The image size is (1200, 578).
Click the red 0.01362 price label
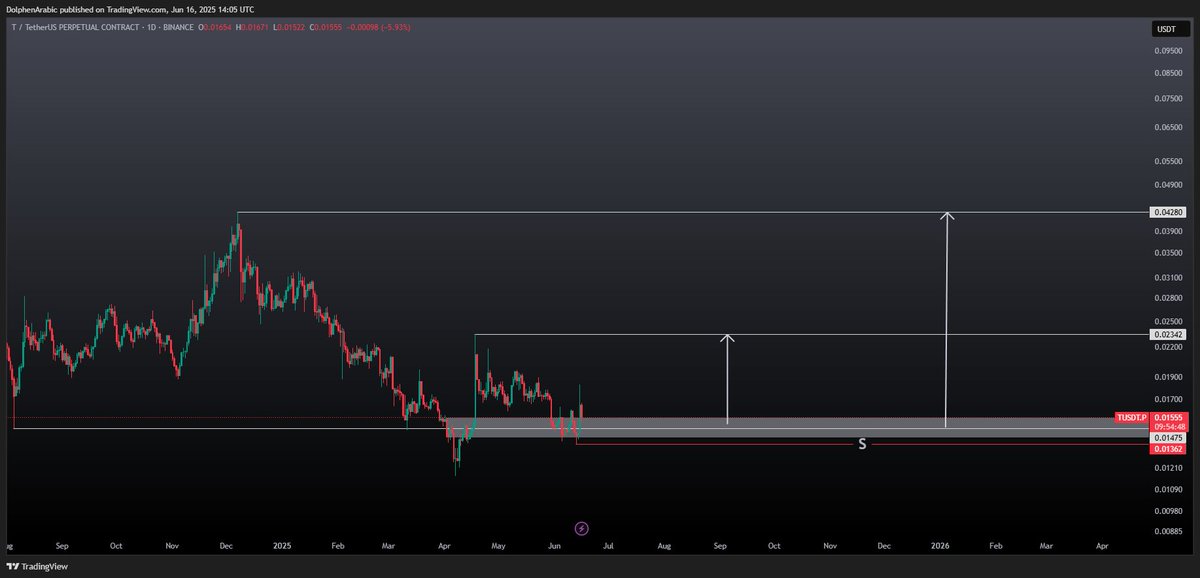(x=1168, y=449)
